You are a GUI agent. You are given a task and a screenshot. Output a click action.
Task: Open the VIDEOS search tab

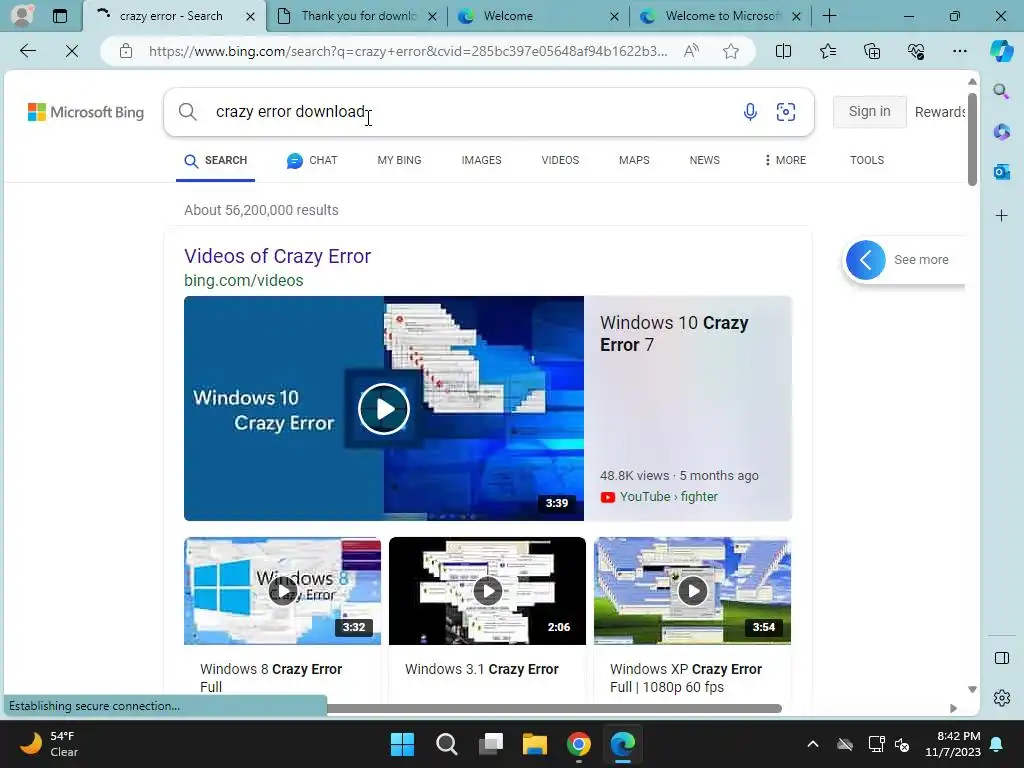560,160
